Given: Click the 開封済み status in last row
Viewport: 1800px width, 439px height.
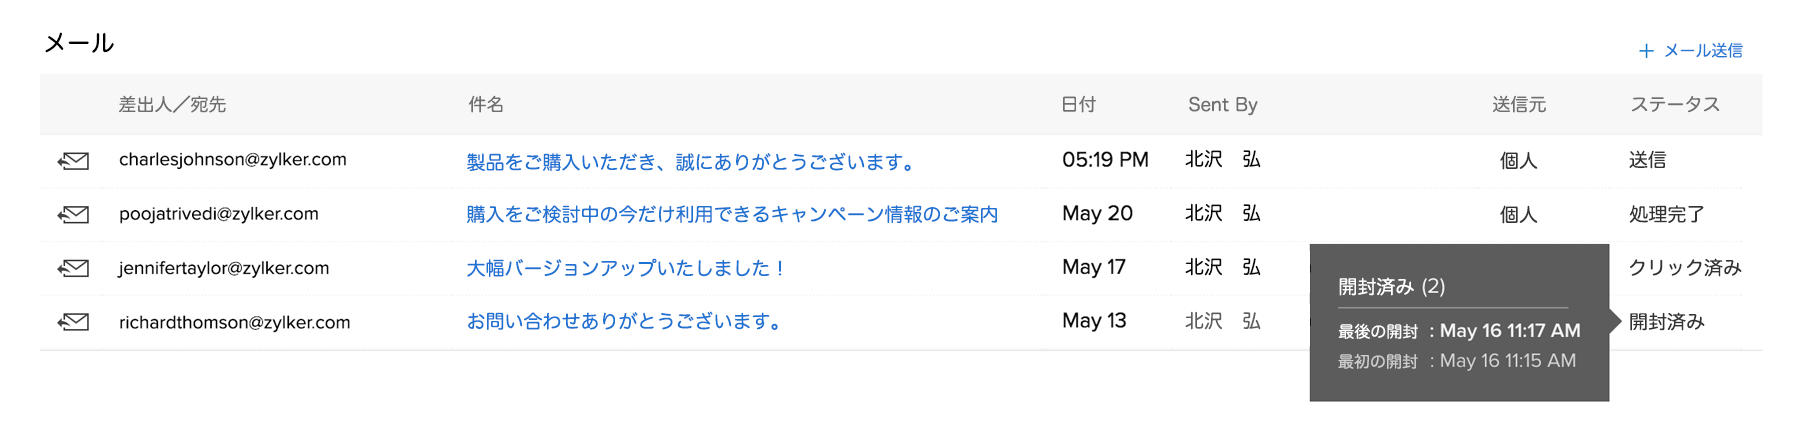Looking at the screenshot, I should (x=1666, y=322).
